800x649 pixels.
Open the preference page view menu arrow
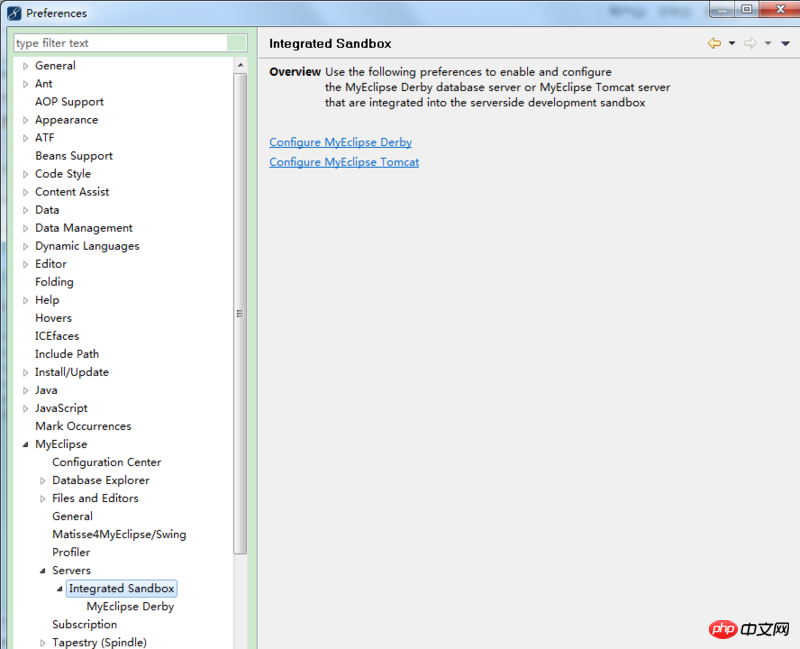click(785, 43)
